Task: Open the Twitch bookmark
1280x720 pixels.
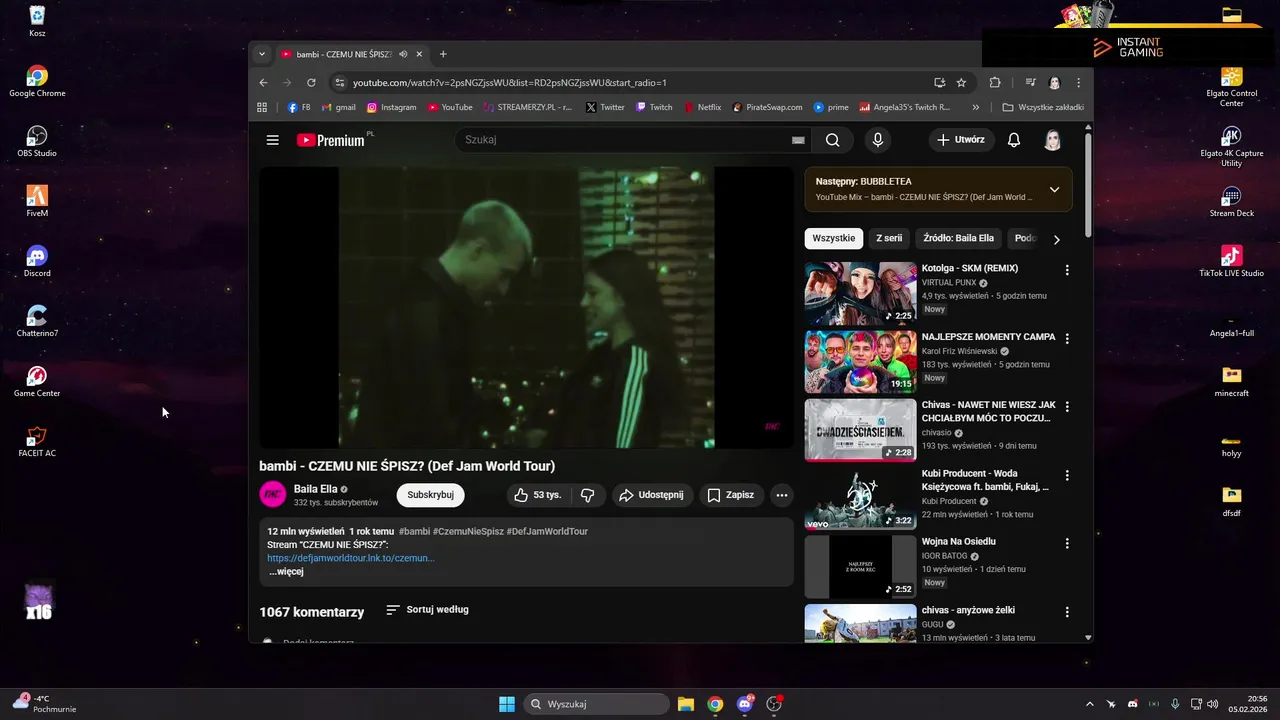Action: pos(654,107)
